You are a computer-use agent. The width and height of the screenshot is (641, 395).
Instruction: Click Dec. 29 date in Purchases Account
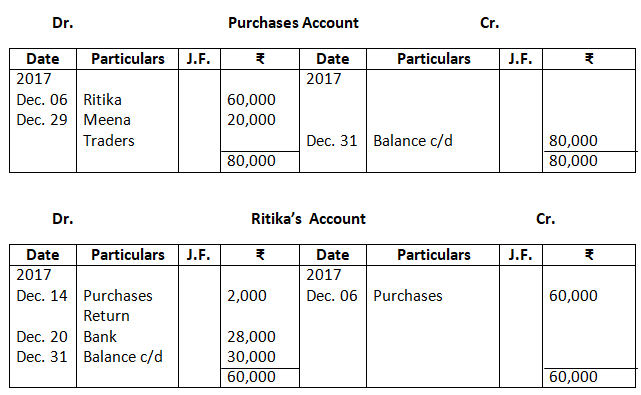pos(42,120)
